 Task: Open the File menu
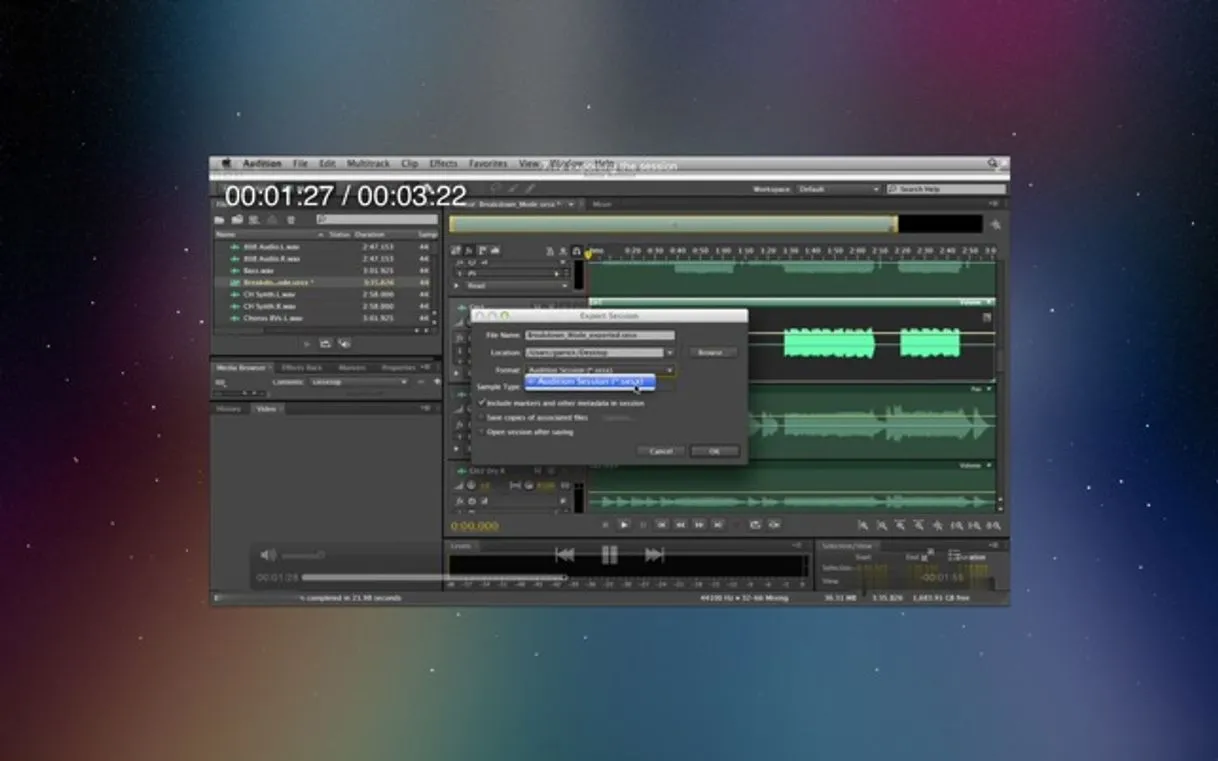[300, 164]
